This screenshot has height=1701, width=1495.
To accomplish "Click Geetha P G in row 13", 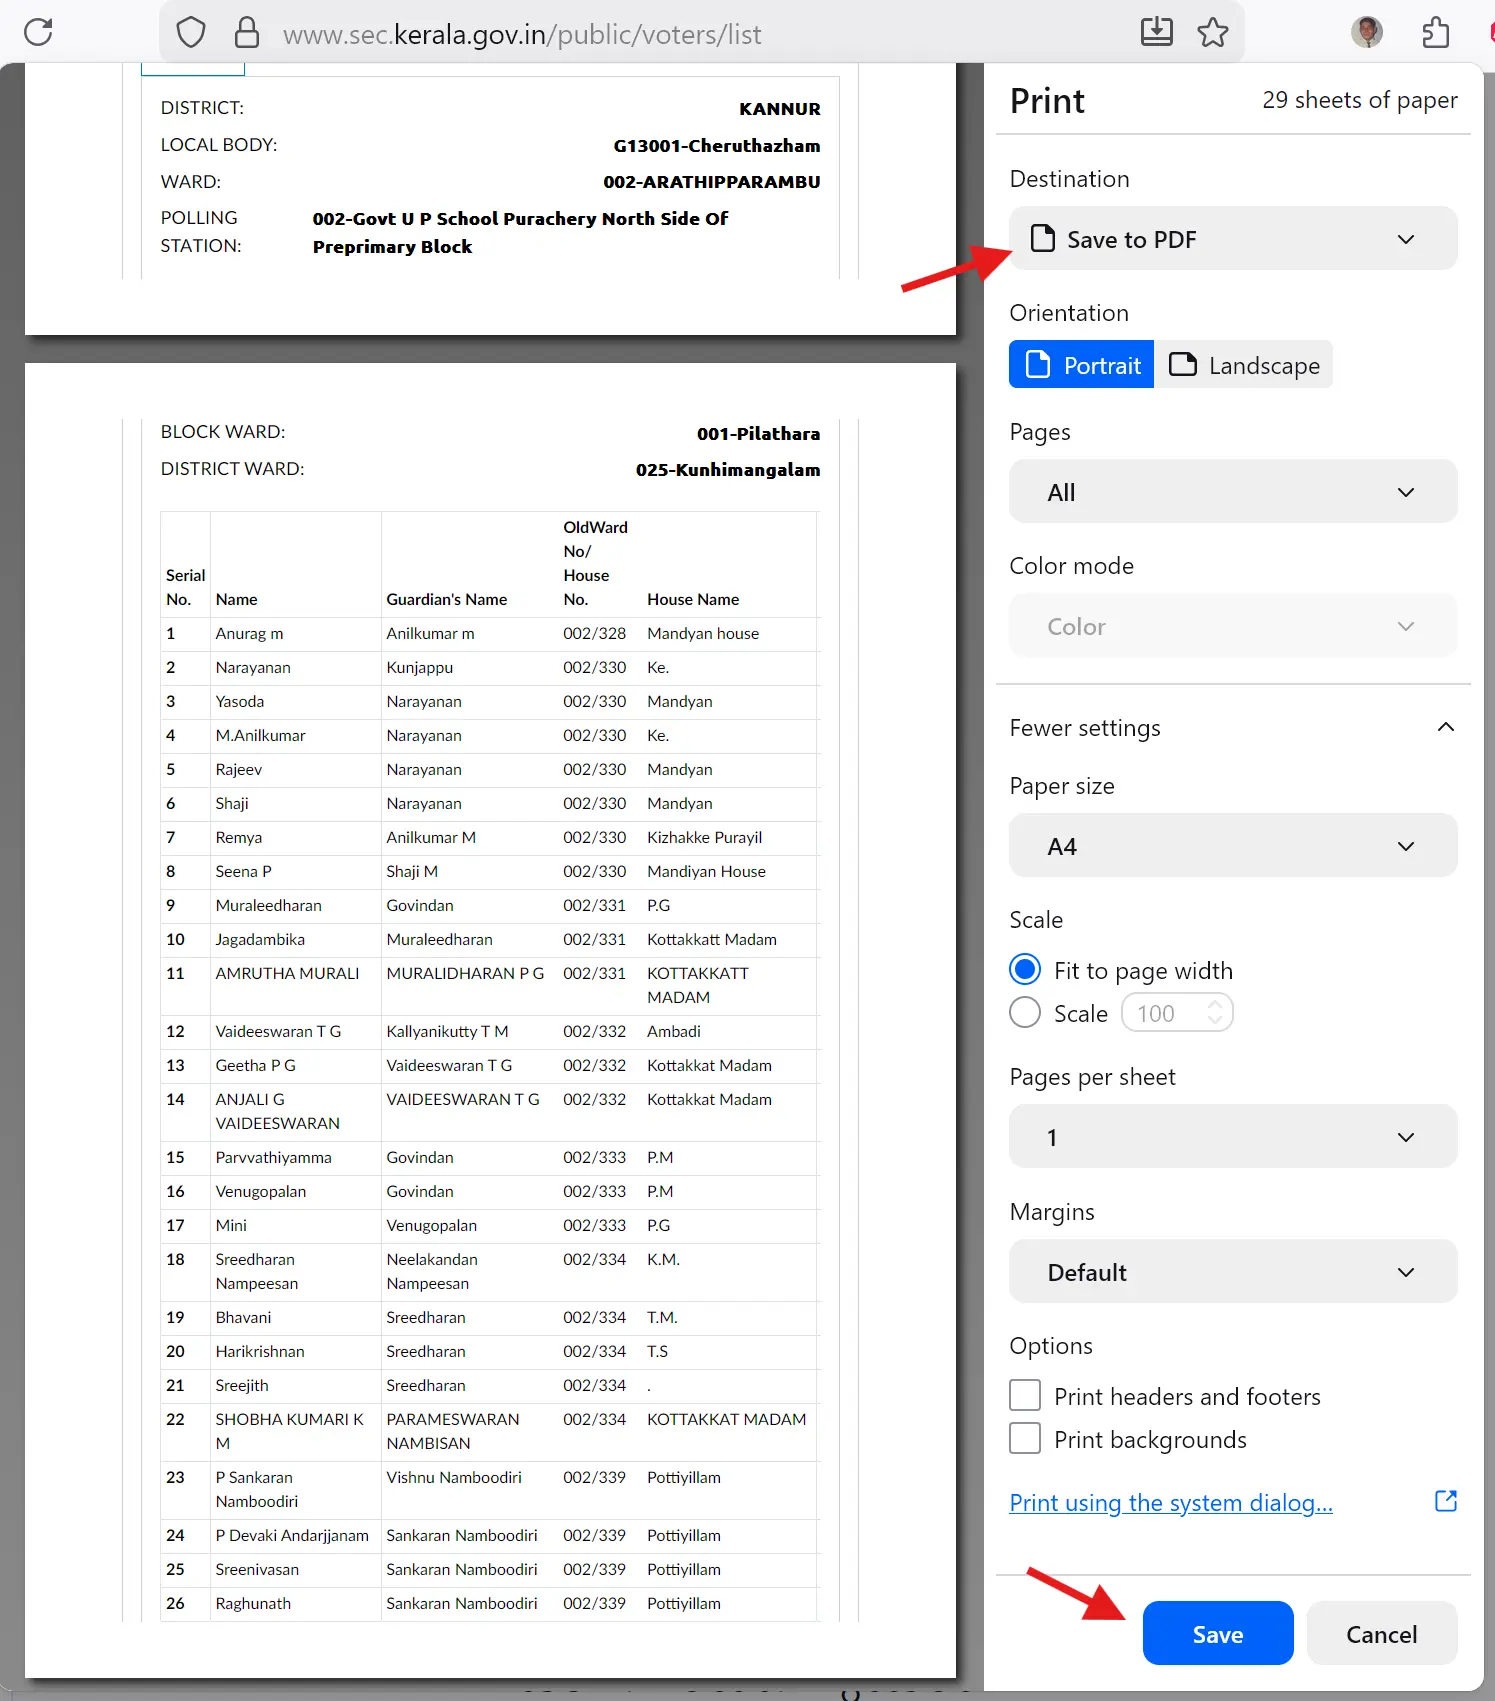I will coord(255,1065).
